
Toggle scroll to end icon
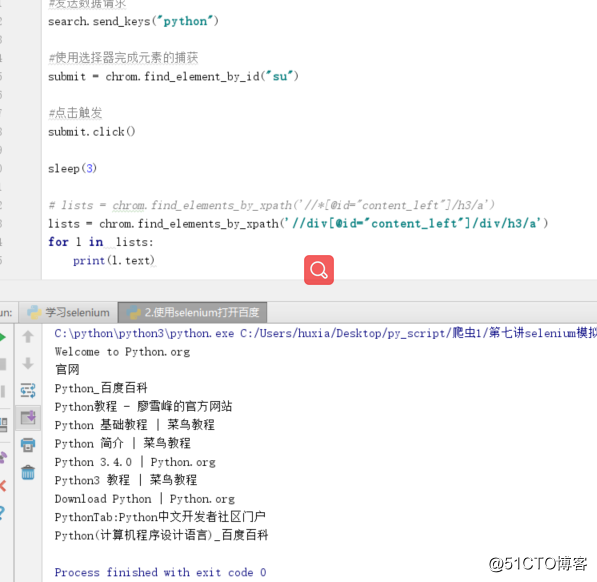[x=28, y=418]
